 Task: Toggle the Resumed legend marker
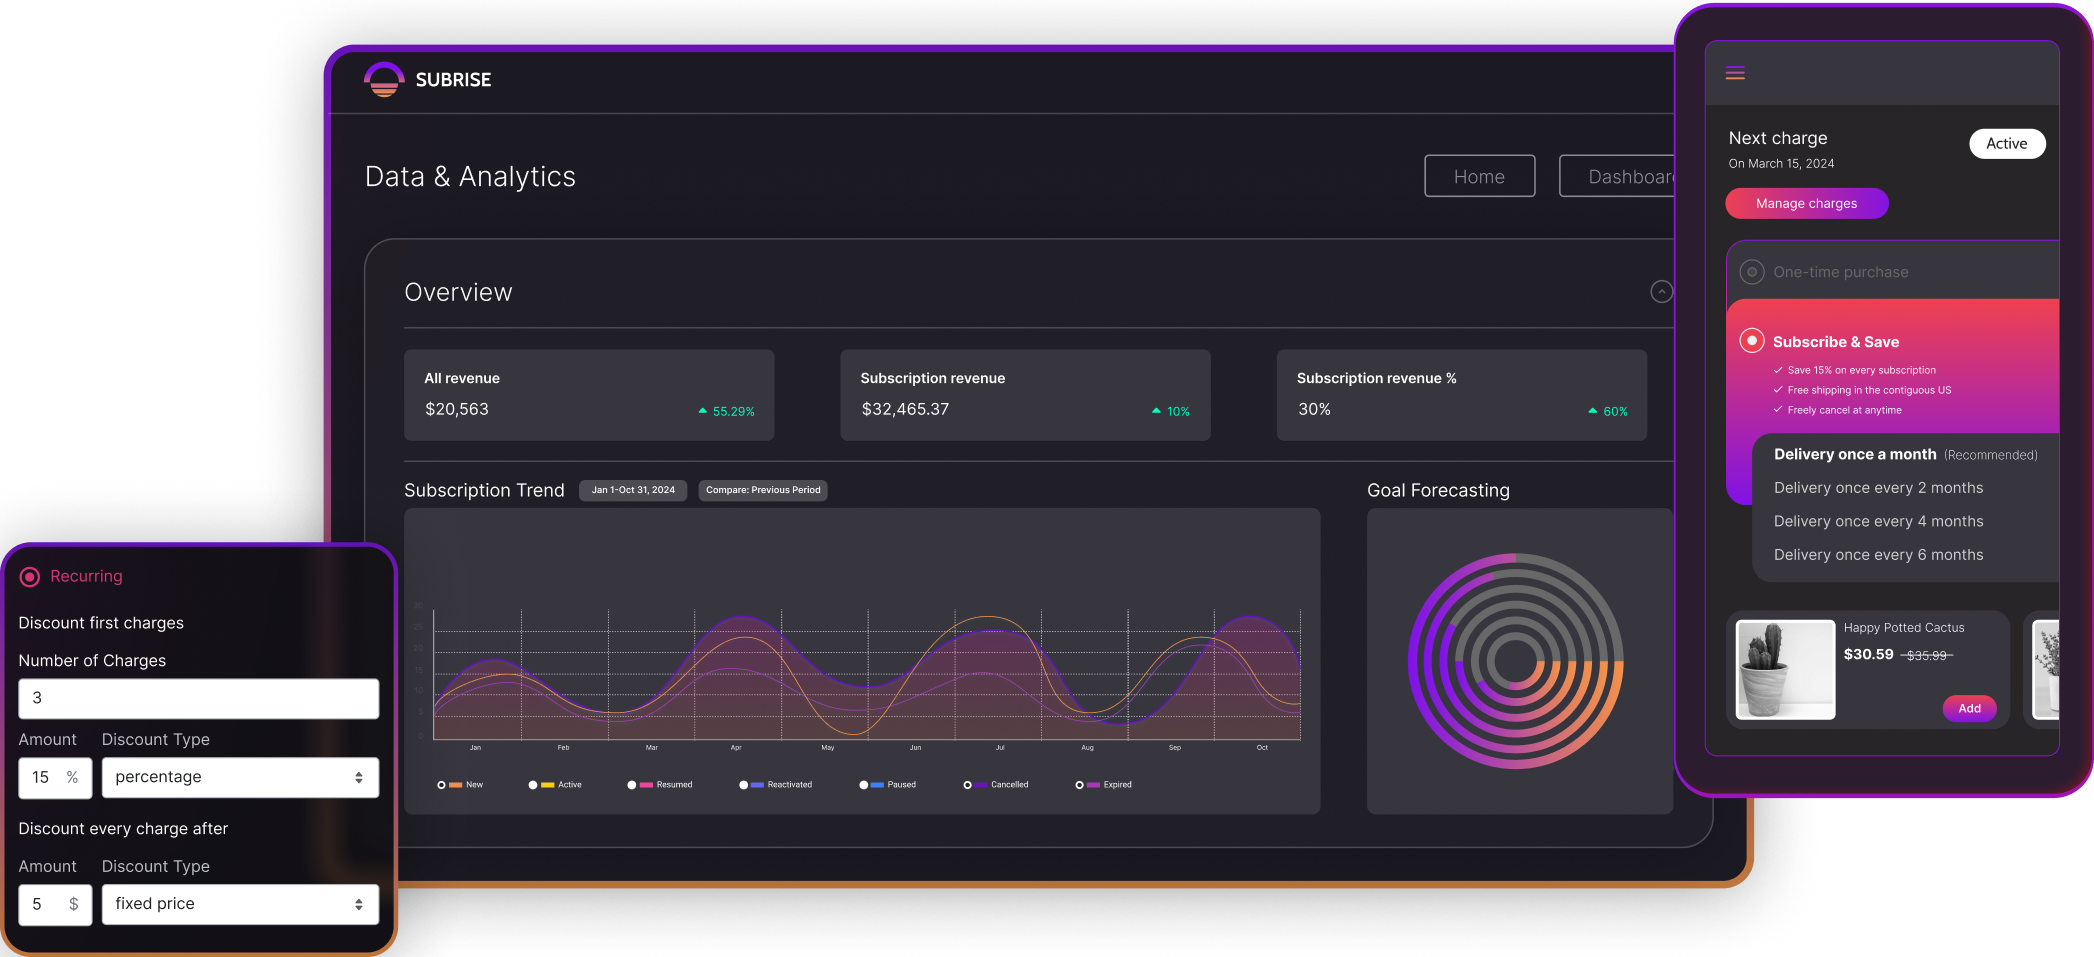[x=632, y=785]
